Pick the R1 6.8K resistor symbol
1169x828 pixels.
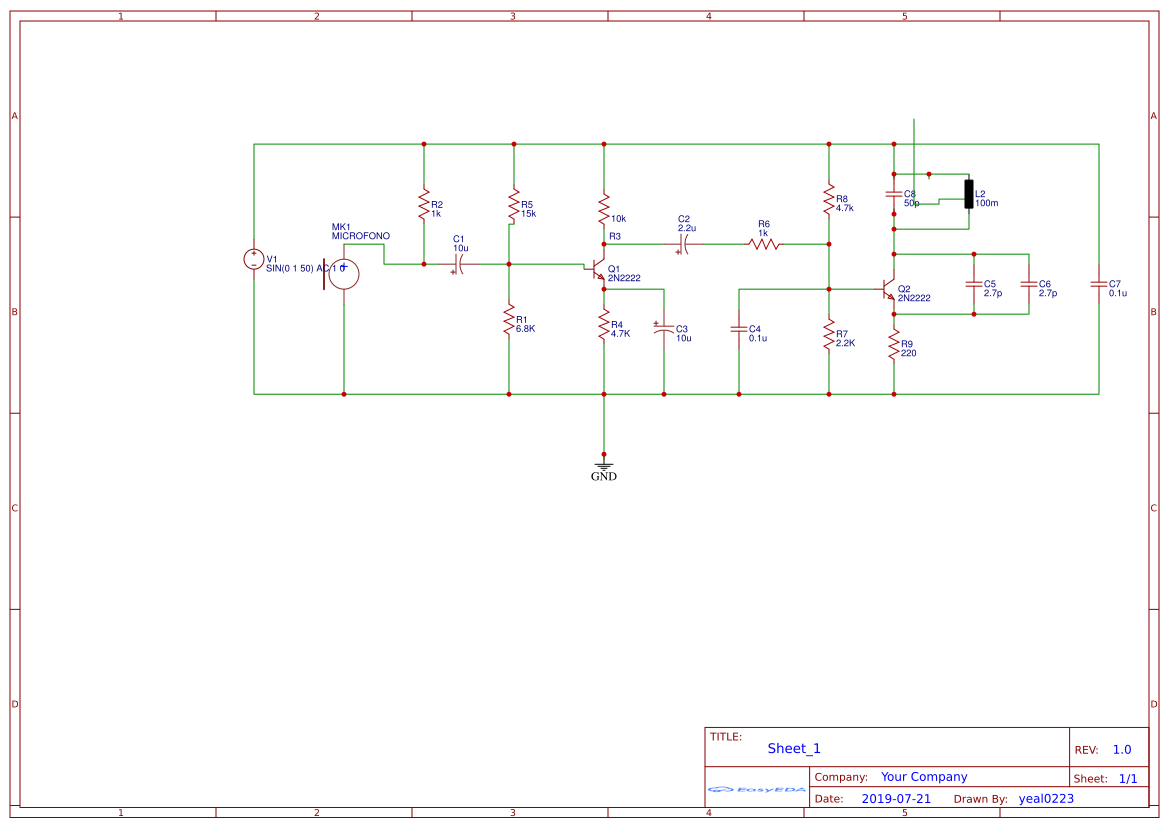[509, 319]
